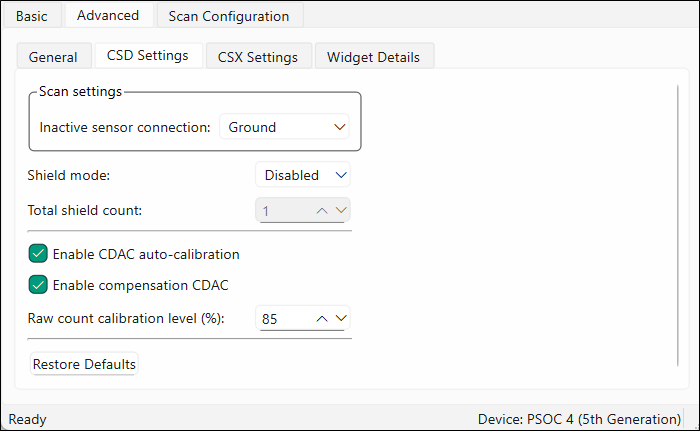Uncheck Enable compensation CDAC

[x=39, y=285]
